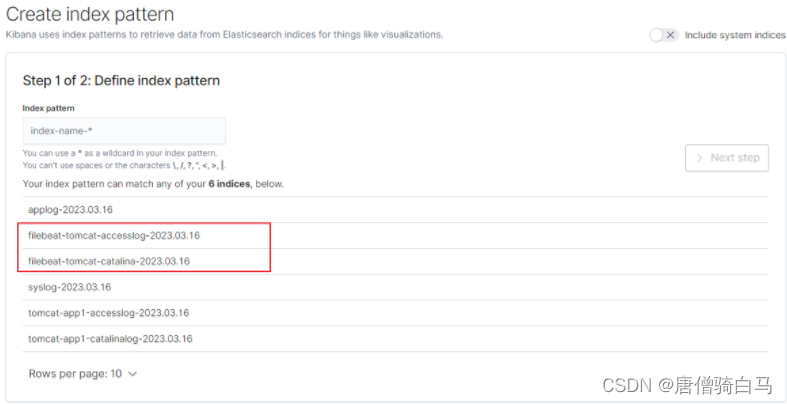Open the Rows per page dropdown
The width and height of the screenshot is (787, 404).
pyautogui.click(x=83, y=373)
